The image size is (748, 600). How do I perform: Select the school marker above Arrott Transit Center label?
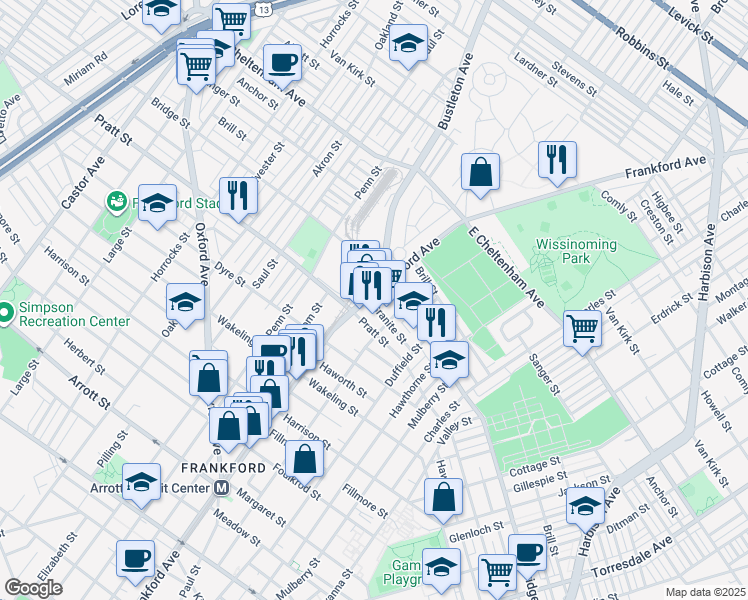click(141, 480)
